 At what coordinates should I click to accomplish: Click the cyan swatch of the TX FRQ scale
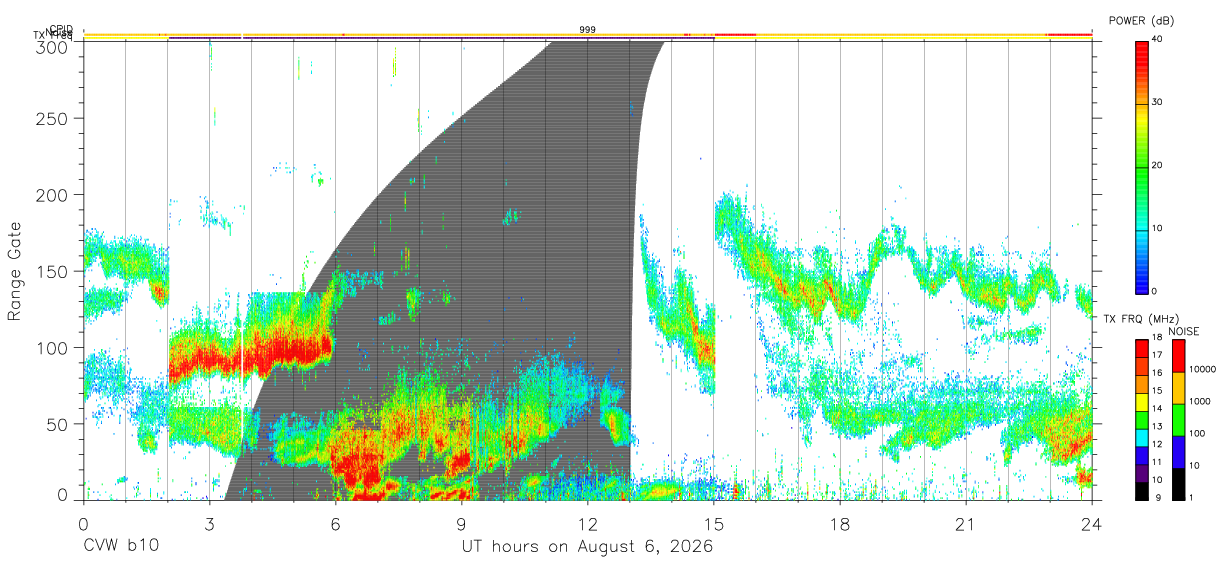(x=1141, y=436)
